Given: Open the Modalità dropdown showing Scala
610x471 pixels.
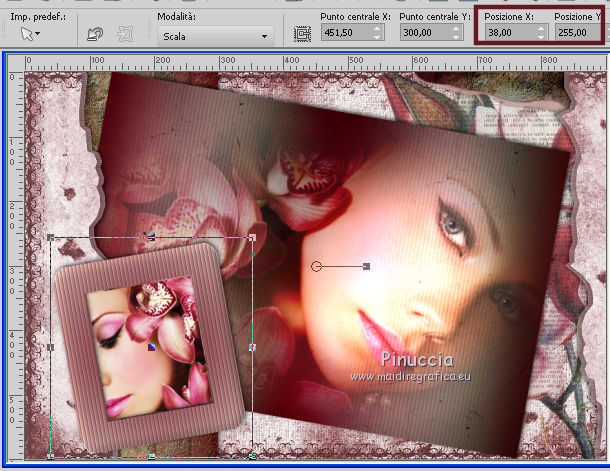Looking at the screenshot, I should pos(216,36).
